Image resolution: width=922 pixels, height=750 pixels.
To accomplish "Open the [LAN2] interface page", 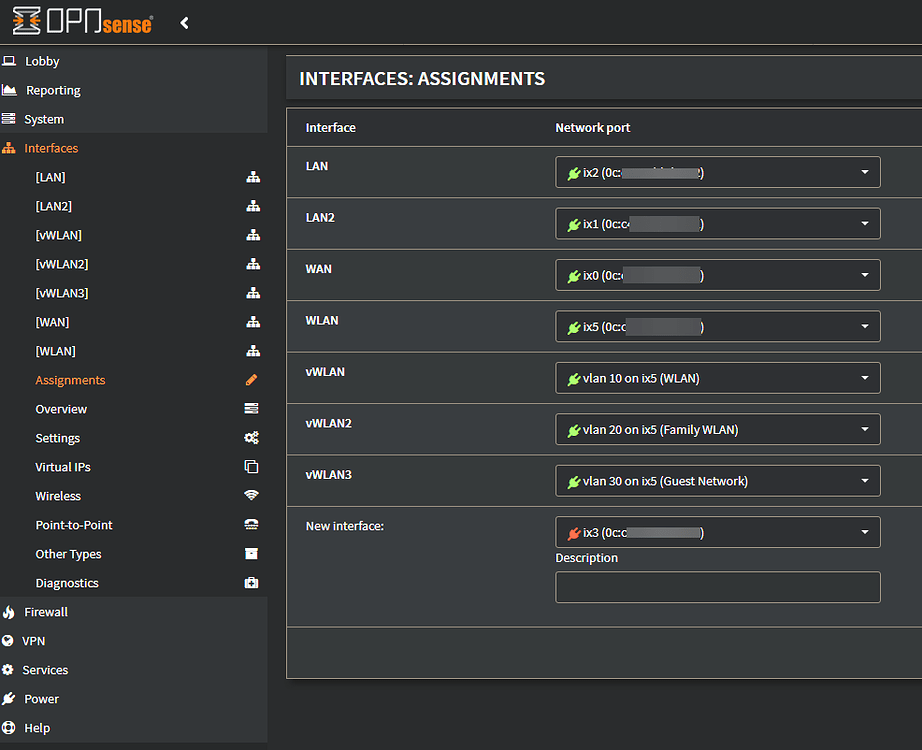I will click(56, 206).
